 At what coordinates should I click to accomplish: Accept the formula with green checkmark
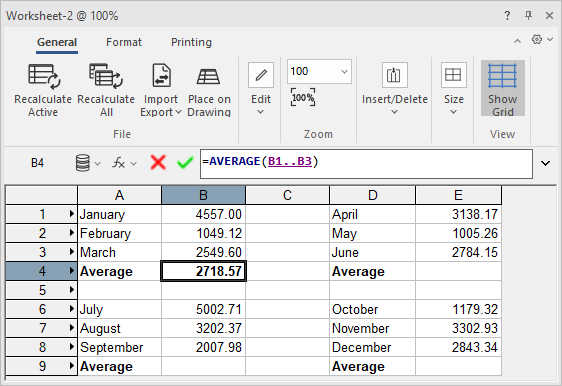[185, 163]
